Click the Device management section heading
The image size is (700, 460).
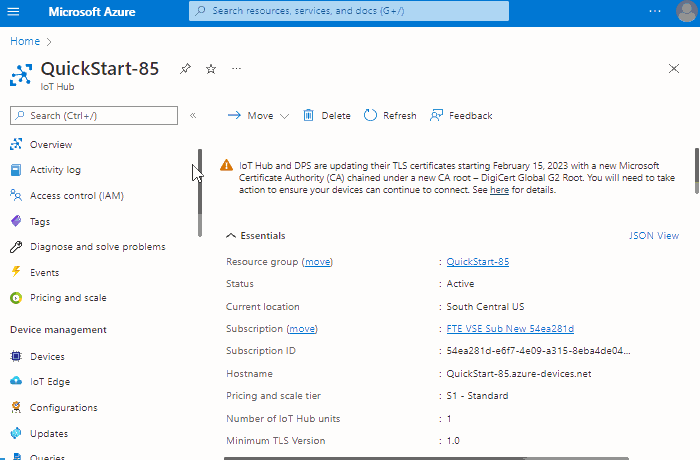[58, 330]
